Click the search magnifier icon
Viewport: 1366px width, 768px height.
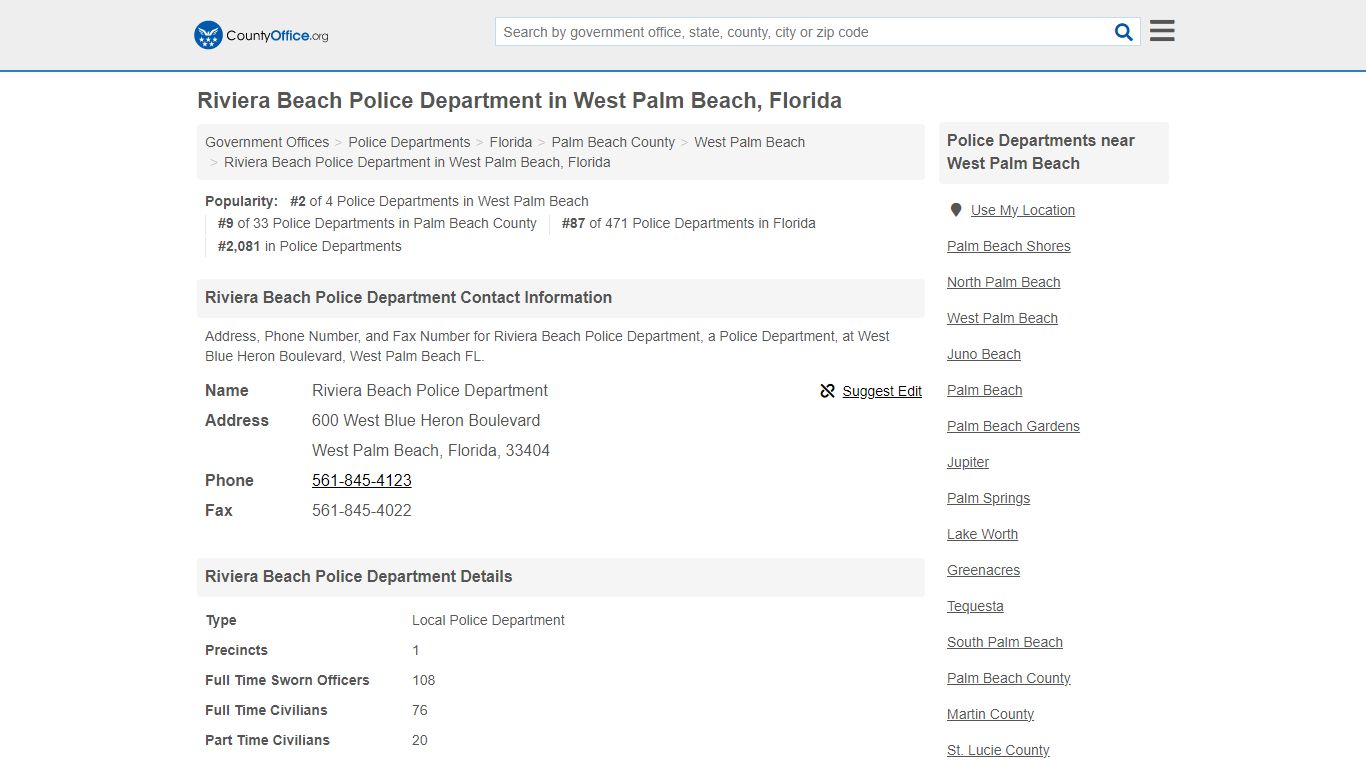(x=1124, y=32)
